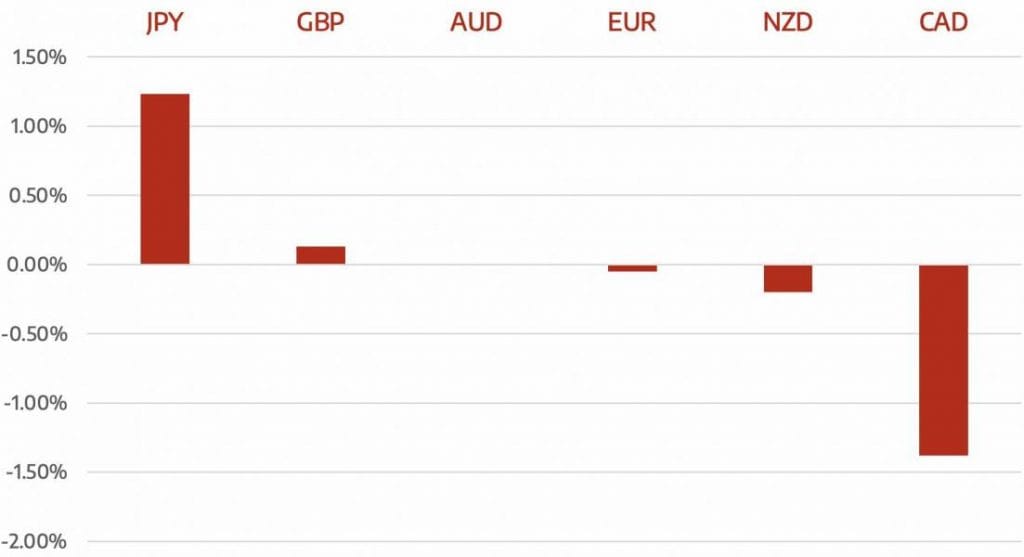Select the -1.00% axis label
Screen dimensions: 1024x557
36,403
